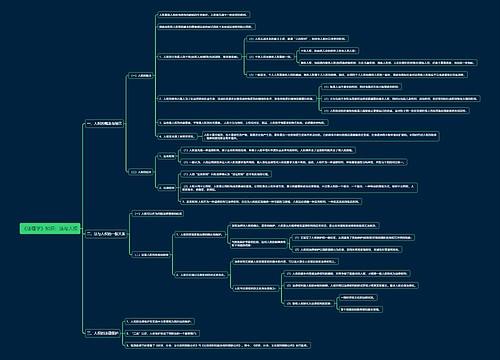Click item 2 under (一) 人权的概念
Screen dimensions: 500x360
[237, 99]
